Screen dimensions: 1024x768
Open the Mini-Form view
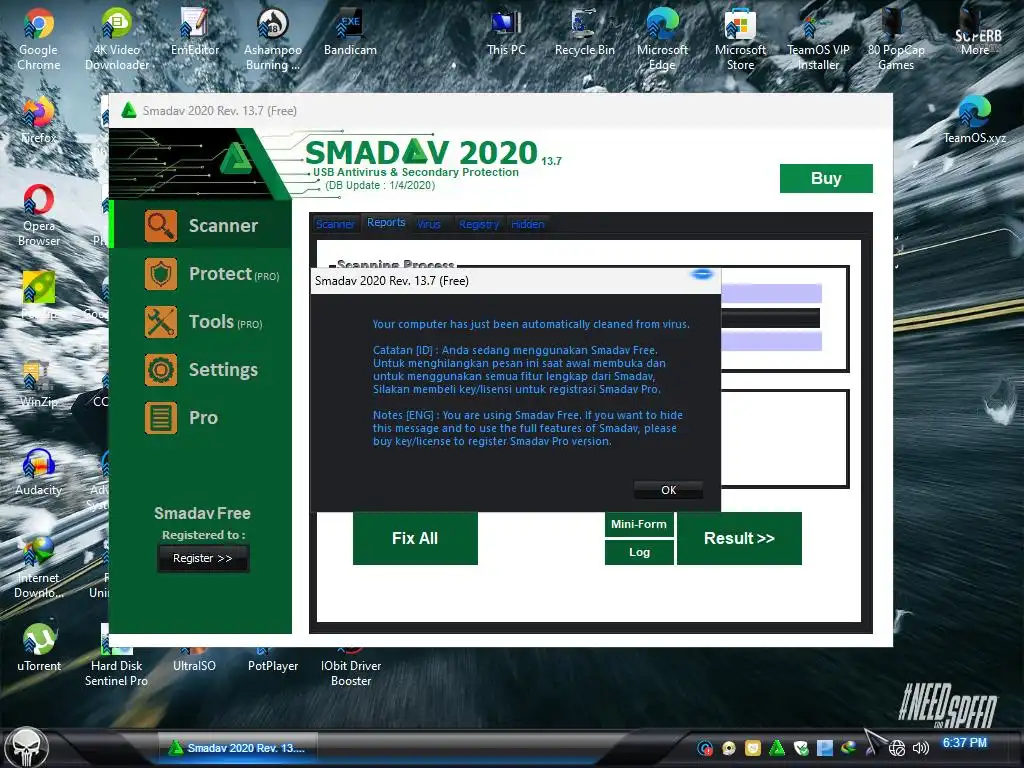point(639,524)
